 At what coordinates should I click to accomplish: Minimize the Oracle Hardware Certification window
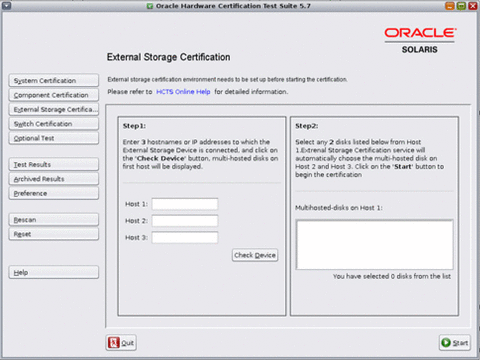(x=450, y=6)
